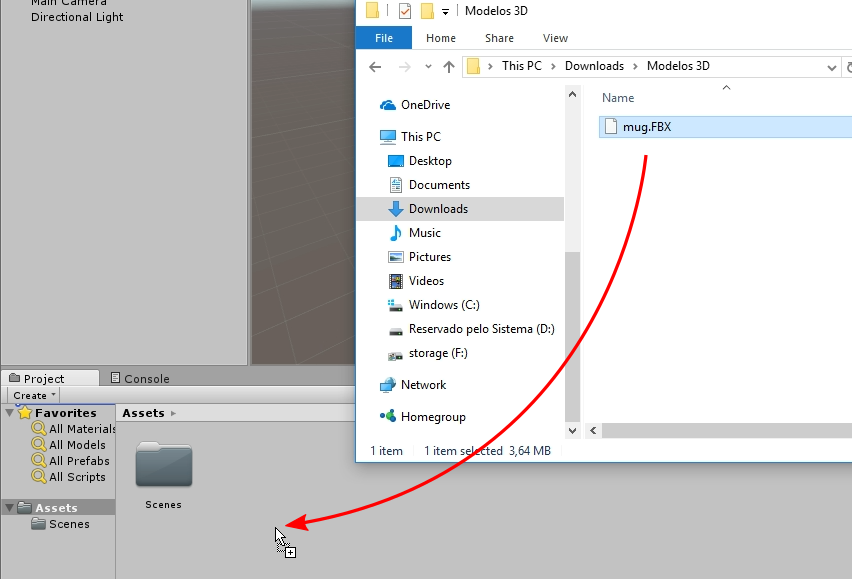Switch to the Project tab in Unity
852x579 pixels.
(51, 379)
